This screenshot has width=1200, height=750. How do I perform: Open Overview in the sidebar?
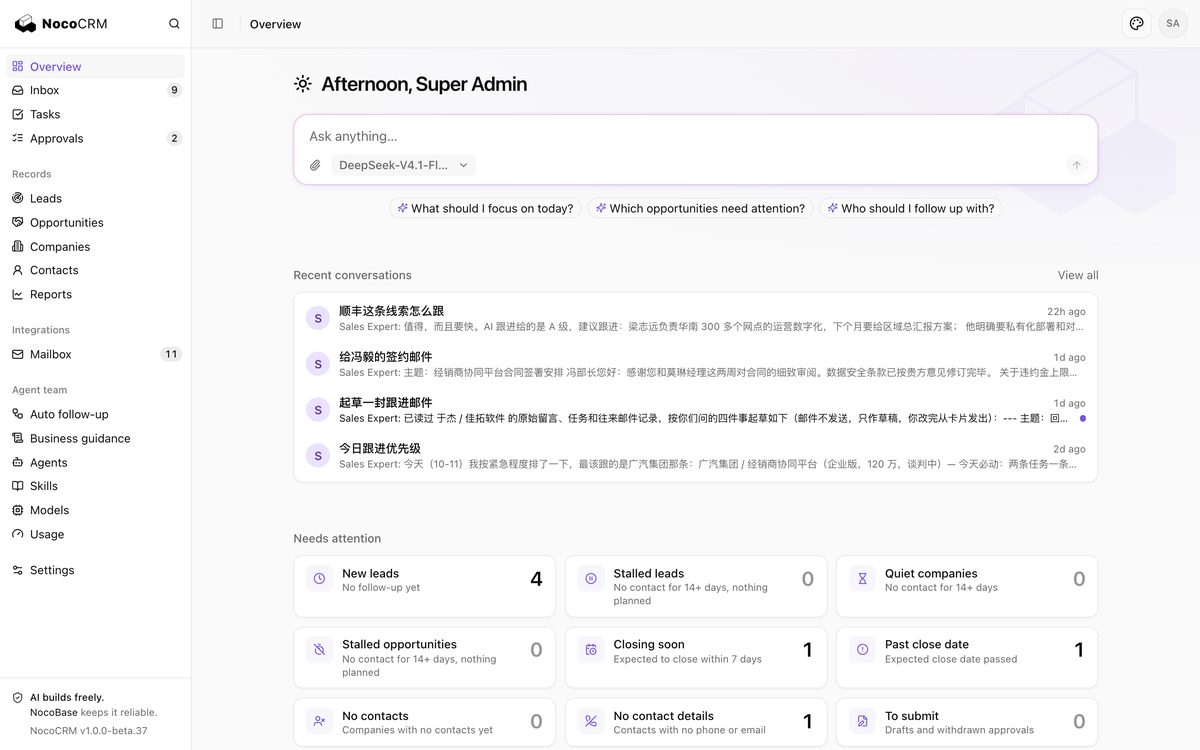(96, 66)
